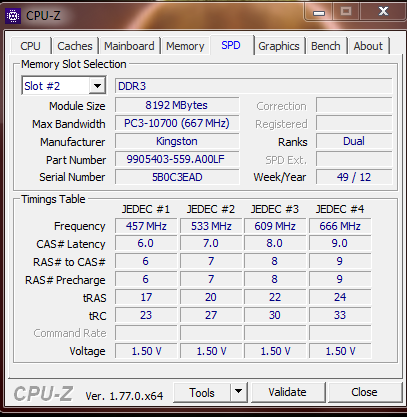Click the JEDEC #4 column header
This screenshot has height=417, width=407.
point(340,209)
